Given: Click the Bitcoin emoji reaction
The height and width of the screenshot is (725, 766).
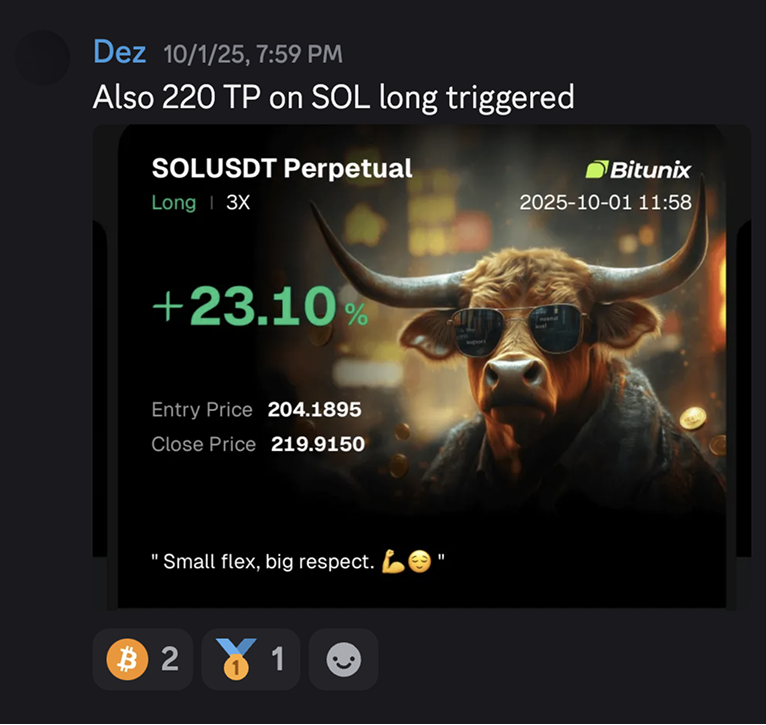Looking at the screenshot, I should pos(142,659).
